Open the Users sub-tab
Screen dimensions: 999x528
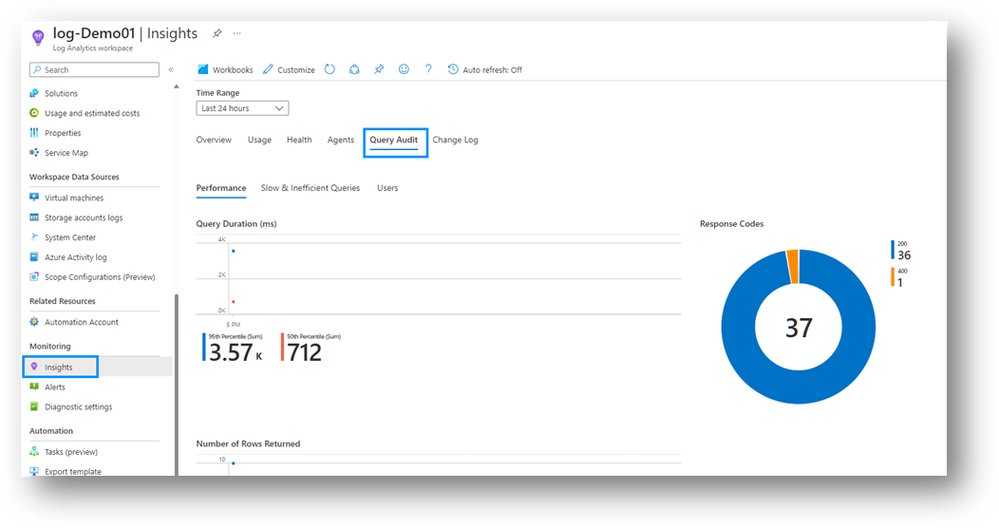(x=387, y=188)
